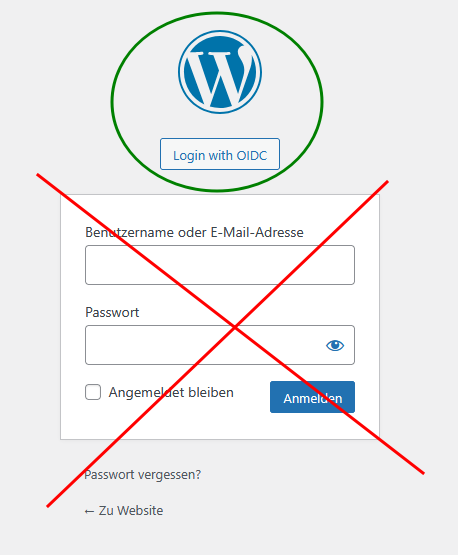Click the blue Anmelden button
This screenshot has height=555, width=458.
tap(312, 397)
